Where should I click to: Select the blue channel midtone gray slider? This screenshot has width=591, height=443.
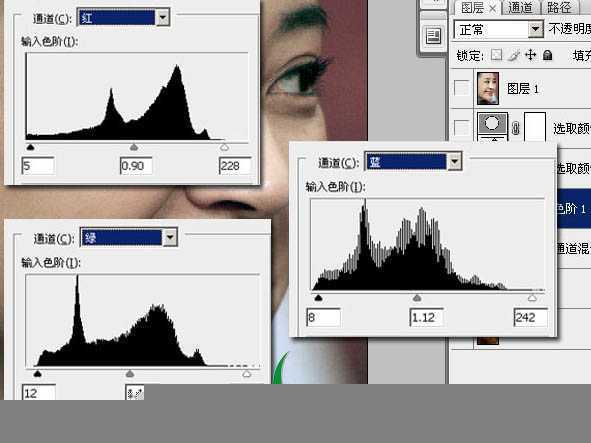pos(417,298)
